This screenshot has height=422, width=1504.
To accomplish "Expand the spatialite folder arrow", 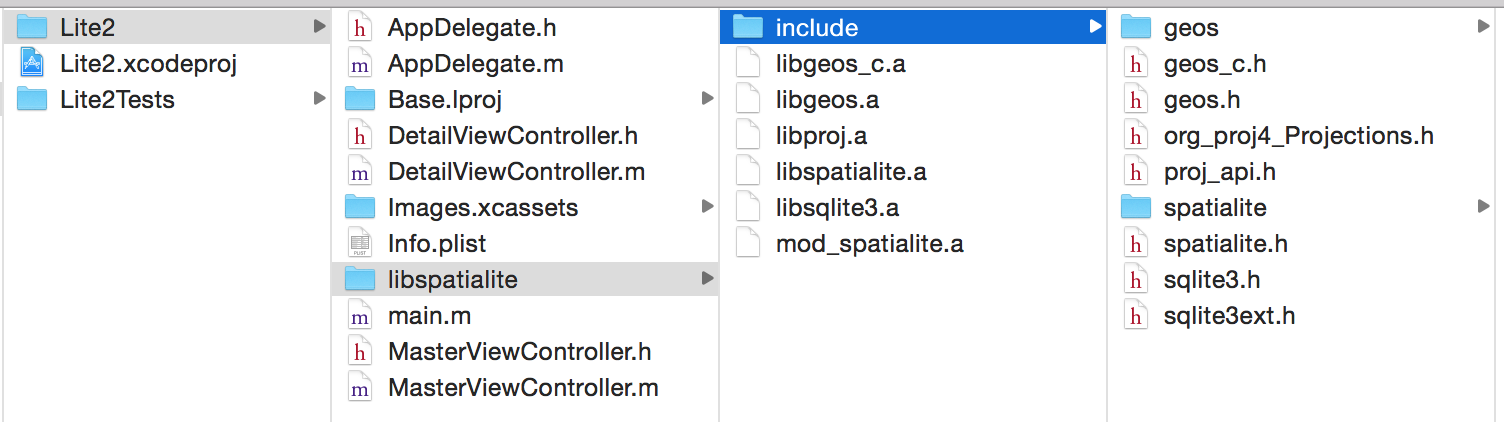I will tap(1484, 207).
